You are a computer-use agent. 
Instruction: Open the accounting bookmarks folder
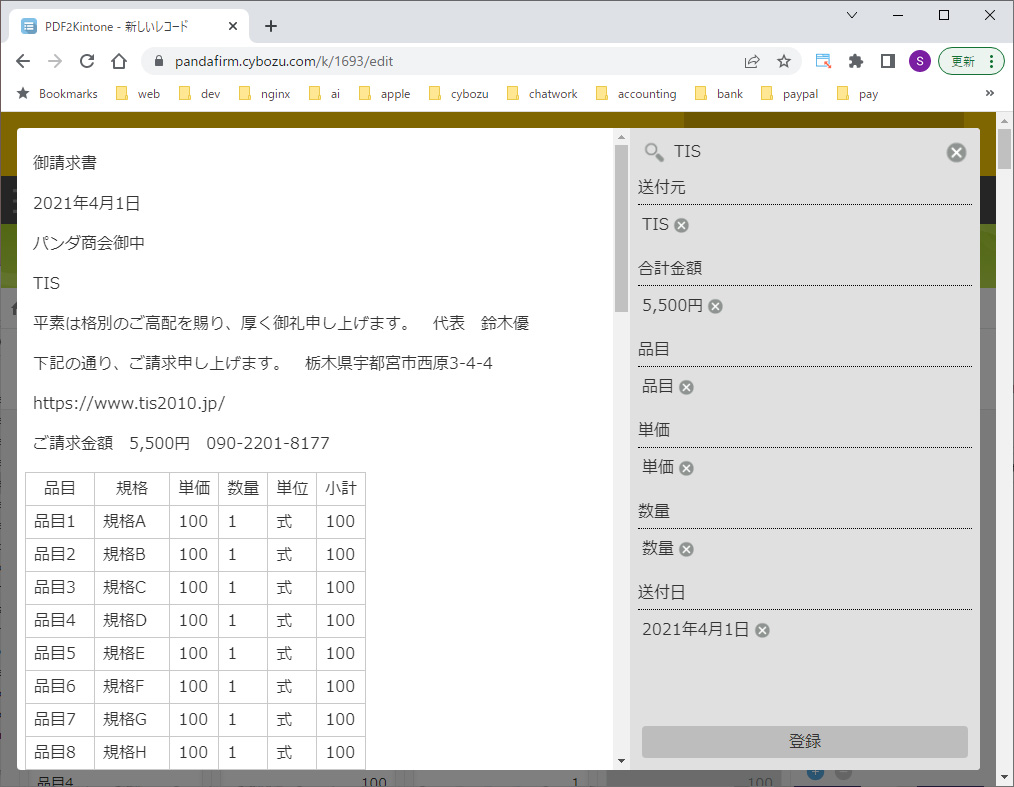(x=636, y=94)
